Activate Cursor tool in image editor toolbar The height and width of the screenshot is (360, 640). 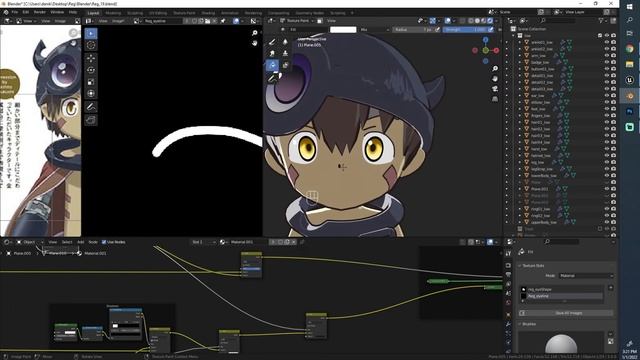tap(91, 45)
